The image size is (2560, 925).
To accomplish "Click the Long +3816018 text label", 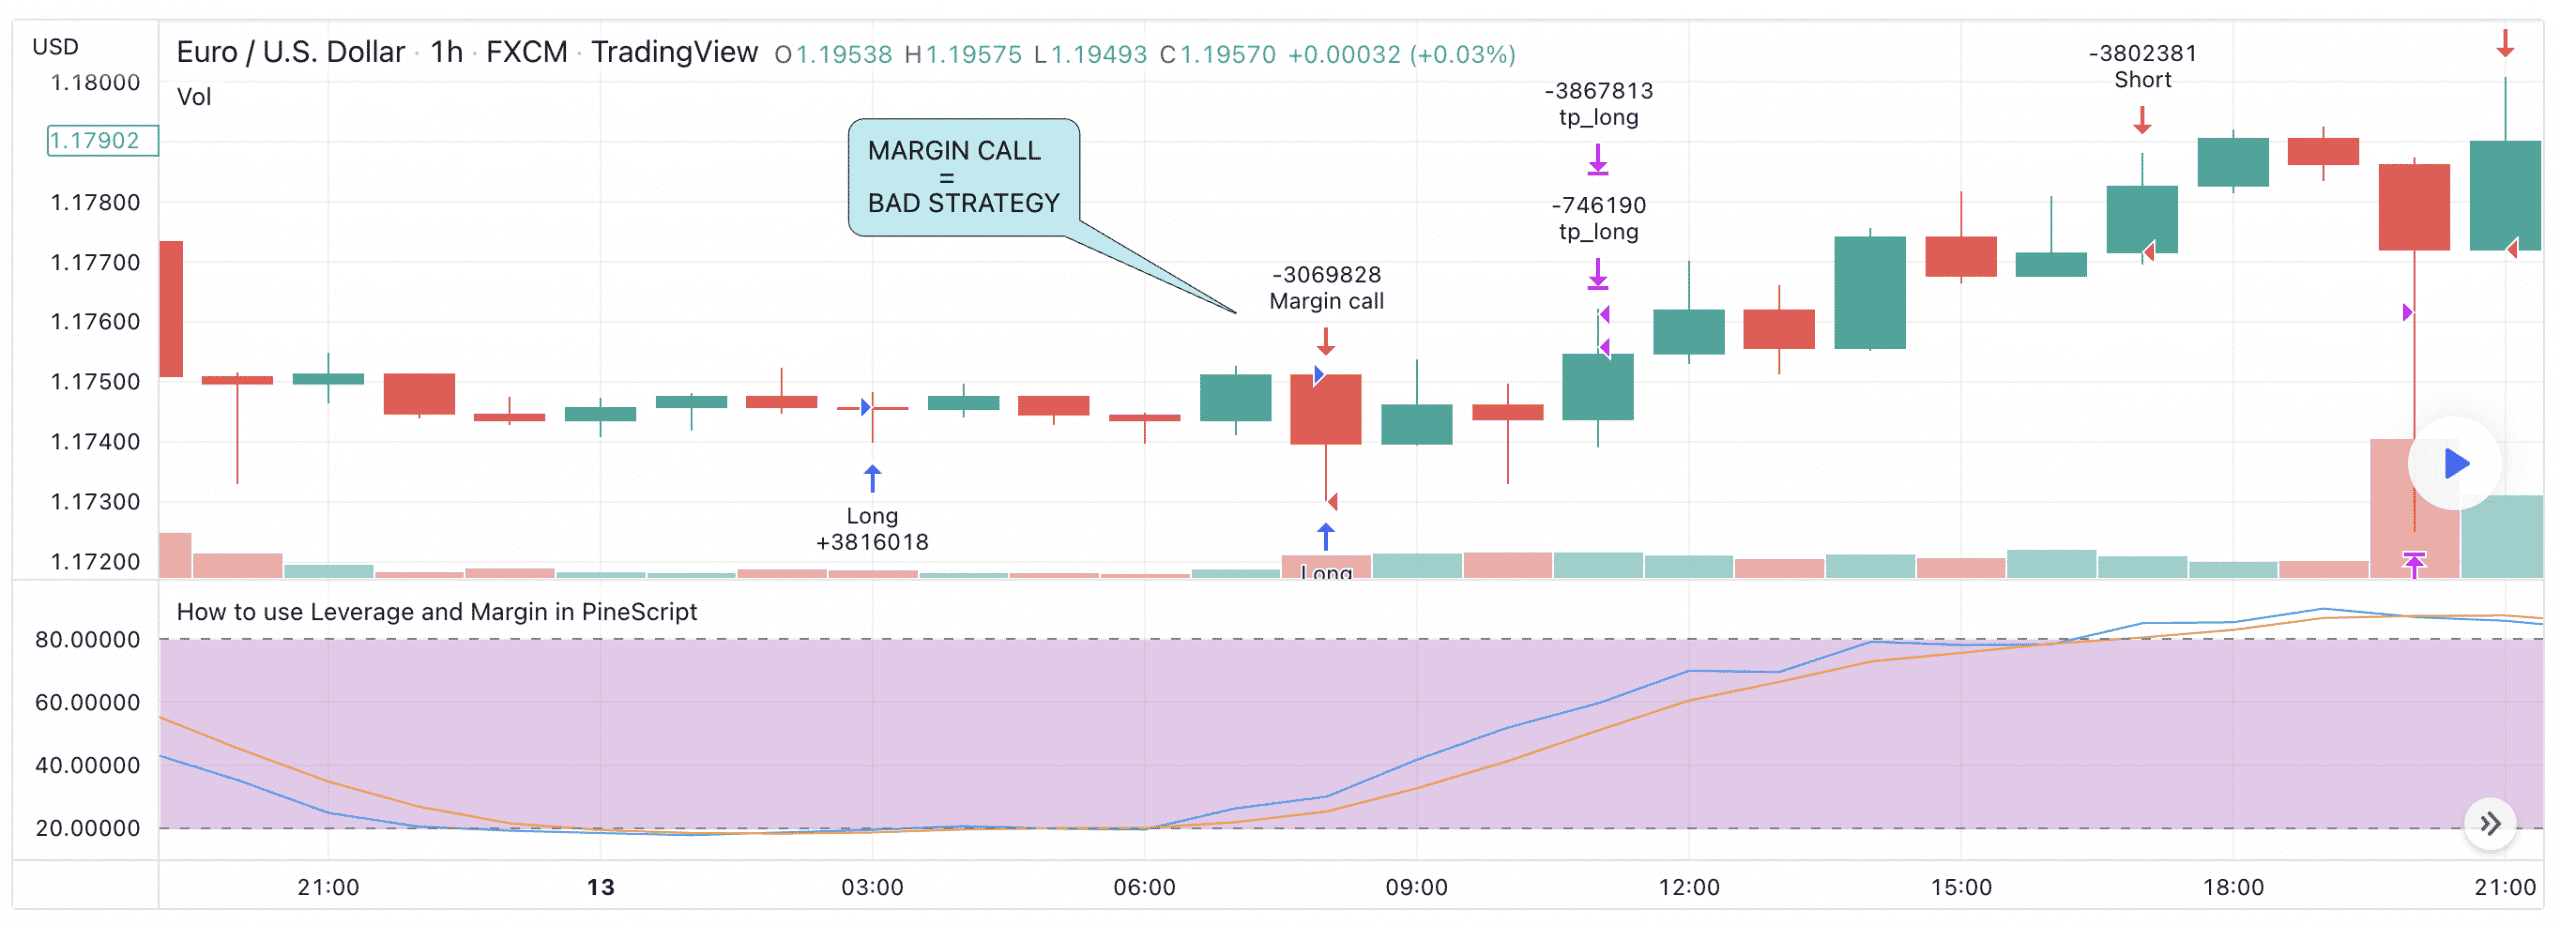I will tap(872, 529).
